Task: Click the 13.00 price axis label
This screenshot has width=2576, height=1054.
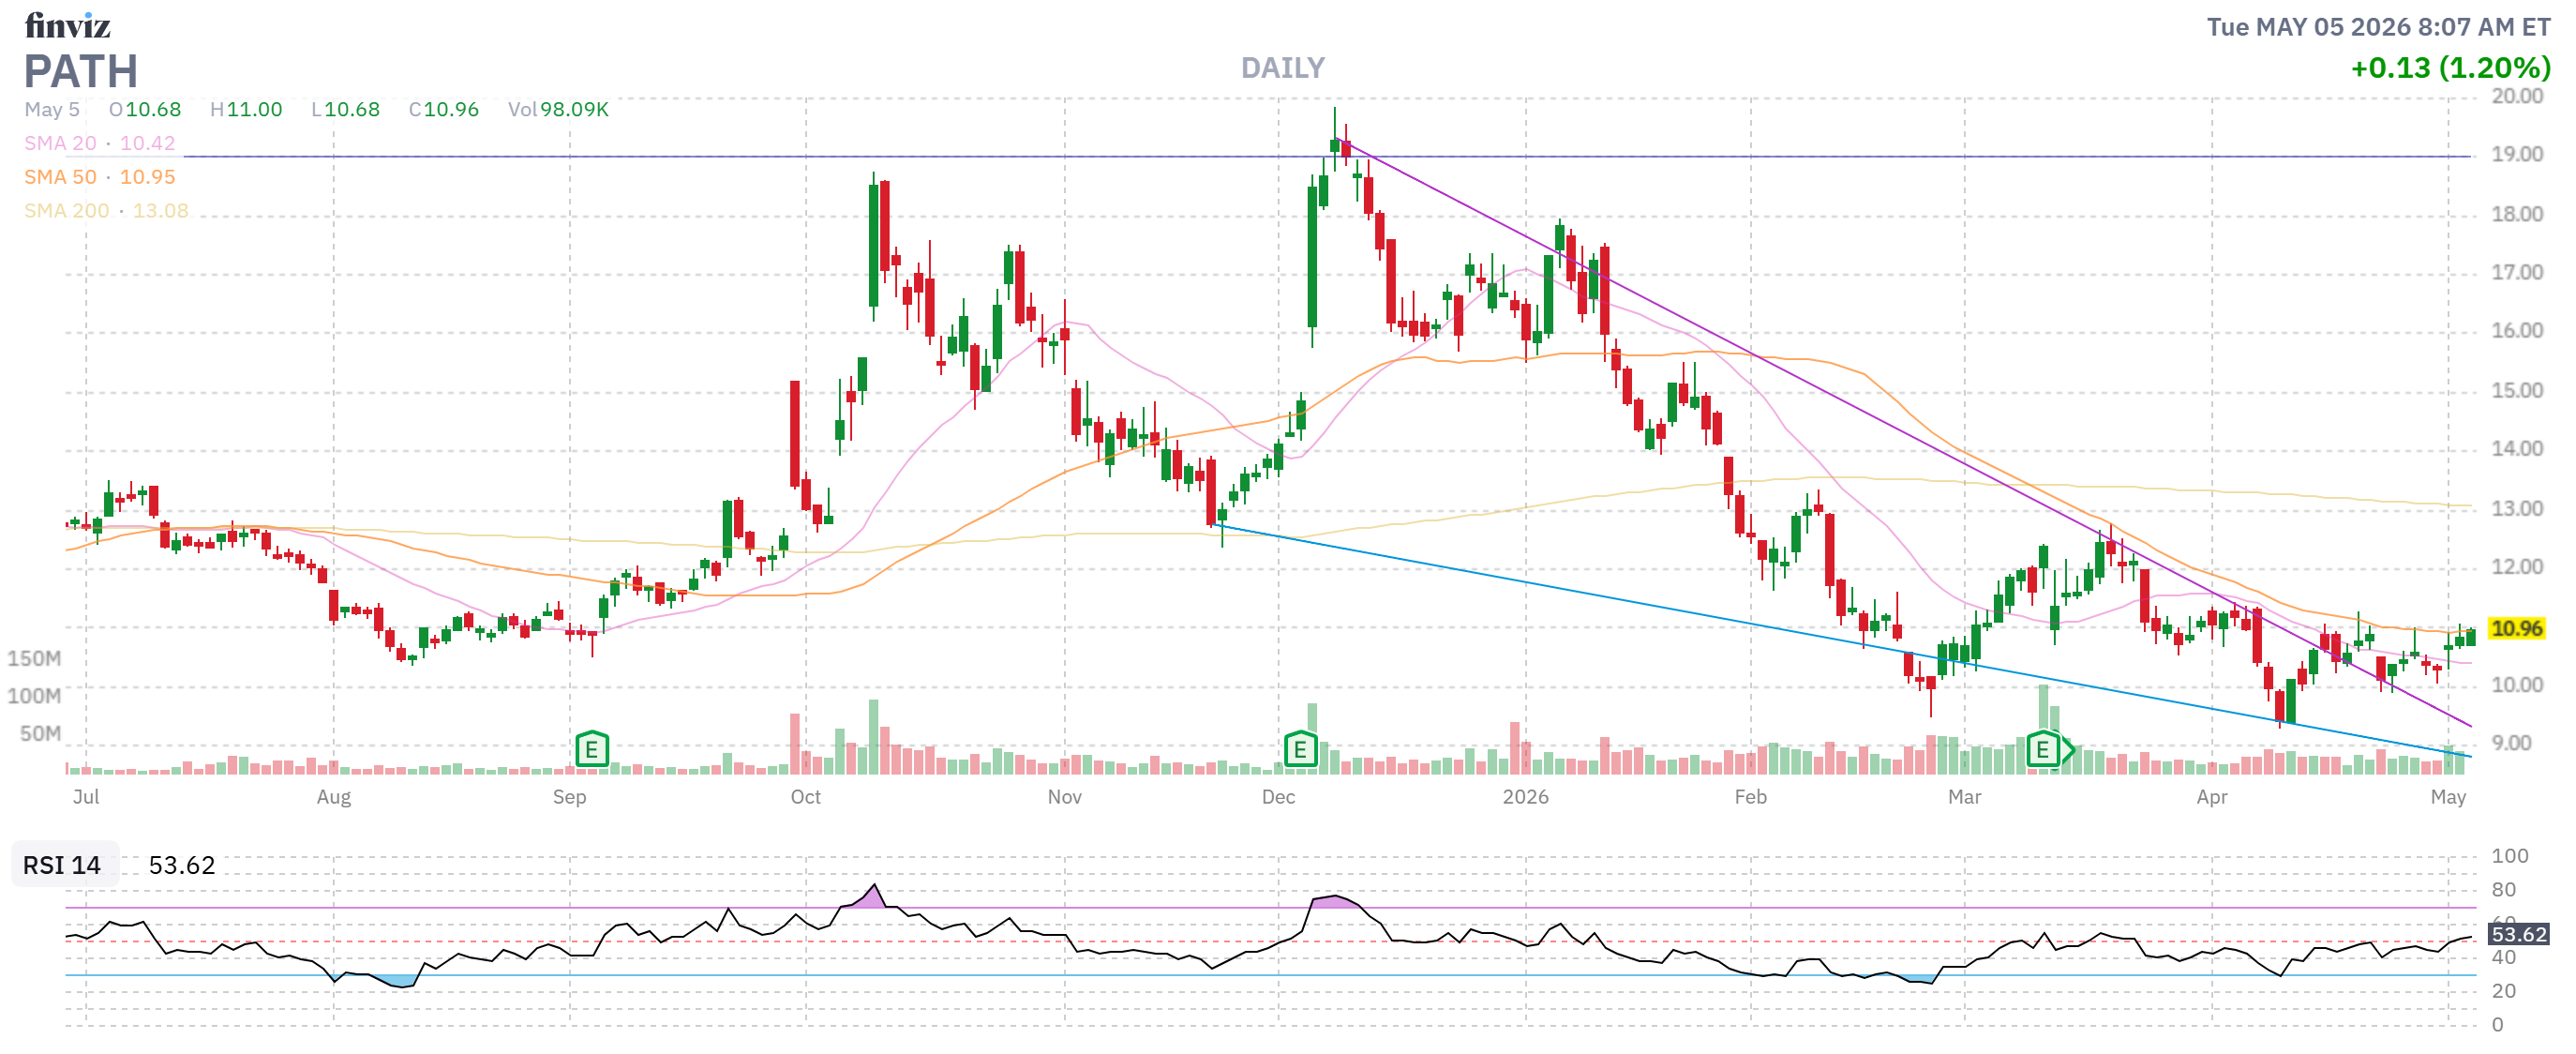Action: click(2517, 508)
